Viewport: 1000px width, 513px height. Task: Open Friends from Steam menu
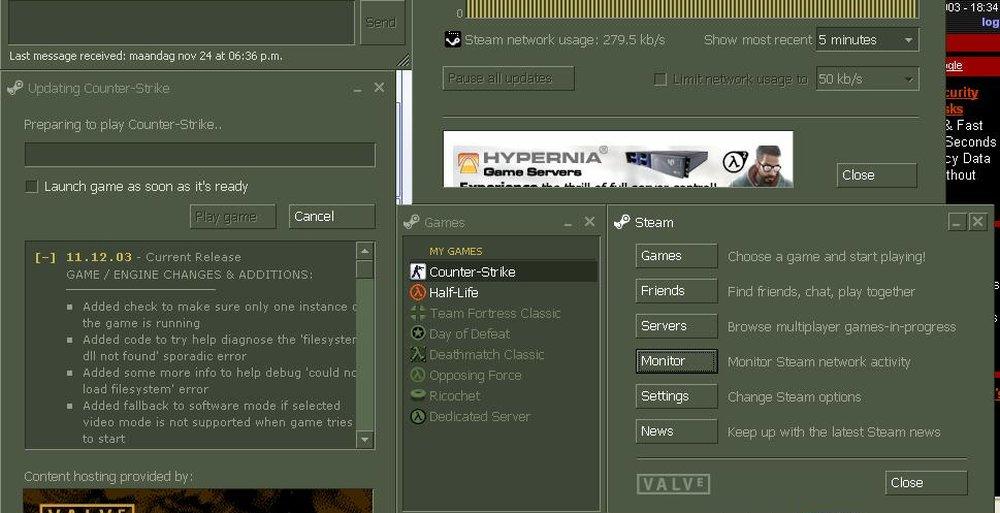click(x=677, y=291)
